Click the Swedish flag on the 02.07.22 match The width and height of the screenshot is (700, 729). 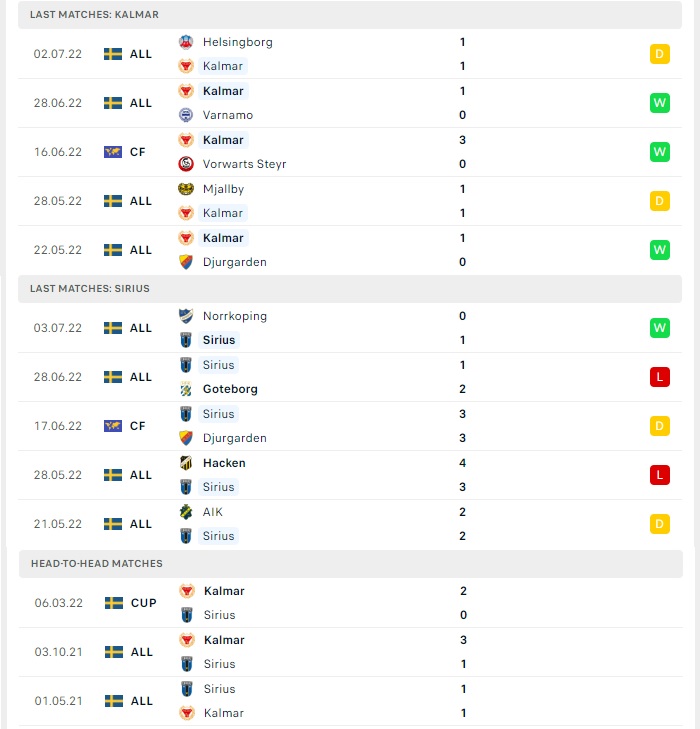tap(113, 54)
